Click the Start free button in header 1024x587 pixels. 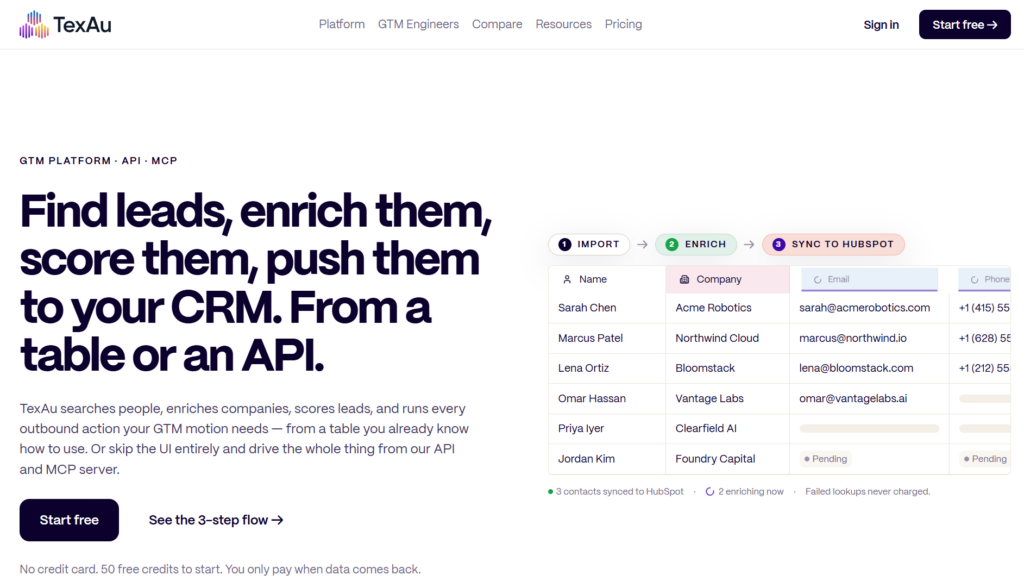(965, 25)
